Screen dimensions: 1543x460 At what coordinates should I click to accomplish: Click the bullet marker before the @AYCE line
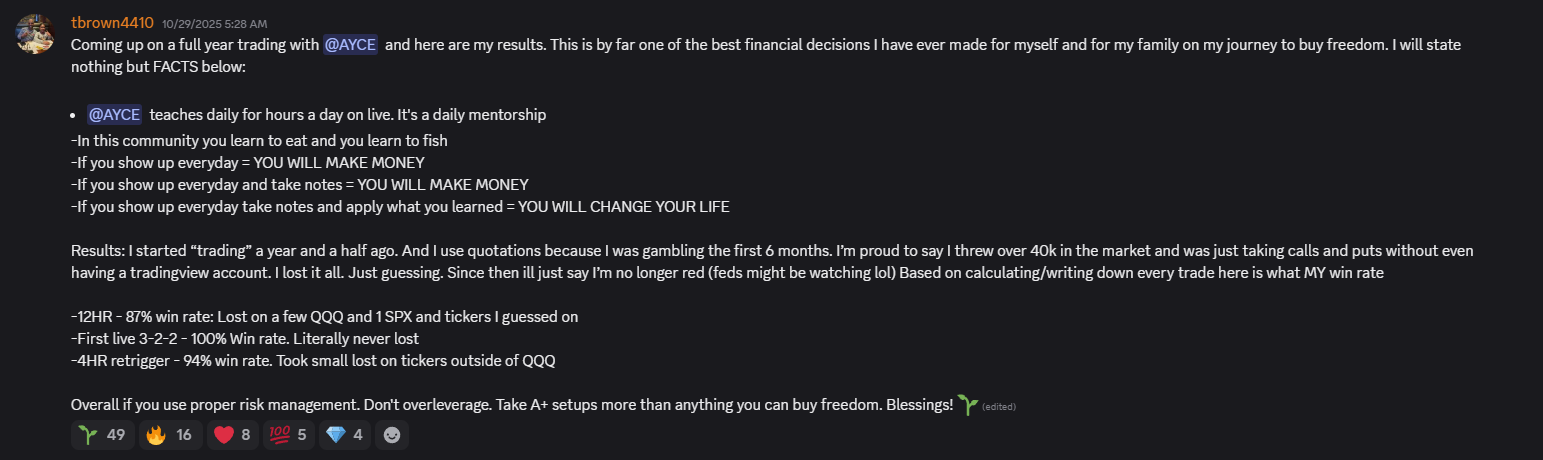(x=74, y=115)
